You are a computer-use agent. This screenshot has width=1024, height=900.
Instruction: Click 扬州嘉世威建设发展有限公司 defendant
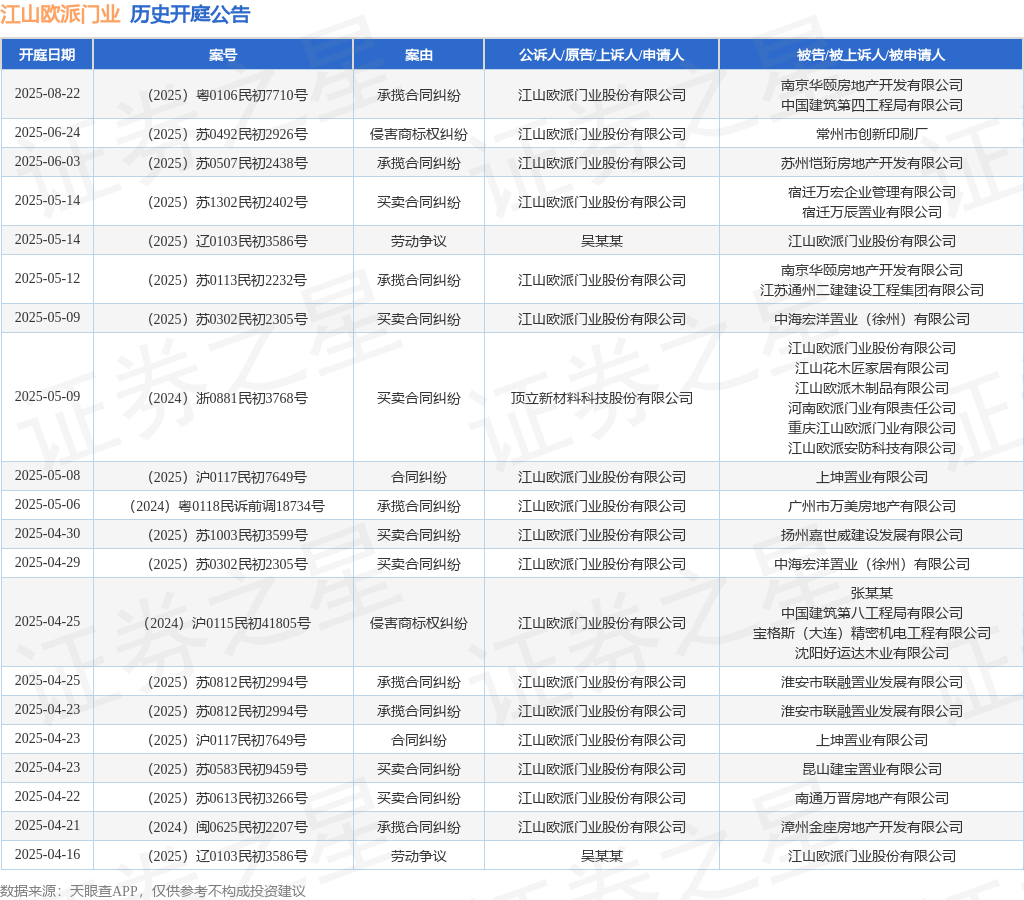[x=872, y=536]
